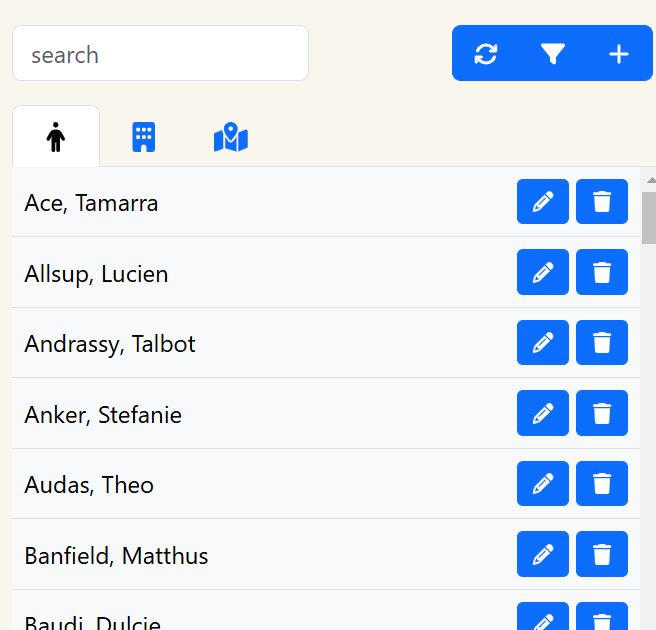This screenshot has width=656, height=630.
Task: Delete the Allsup, Lucien entry
Action: point(602,272)
